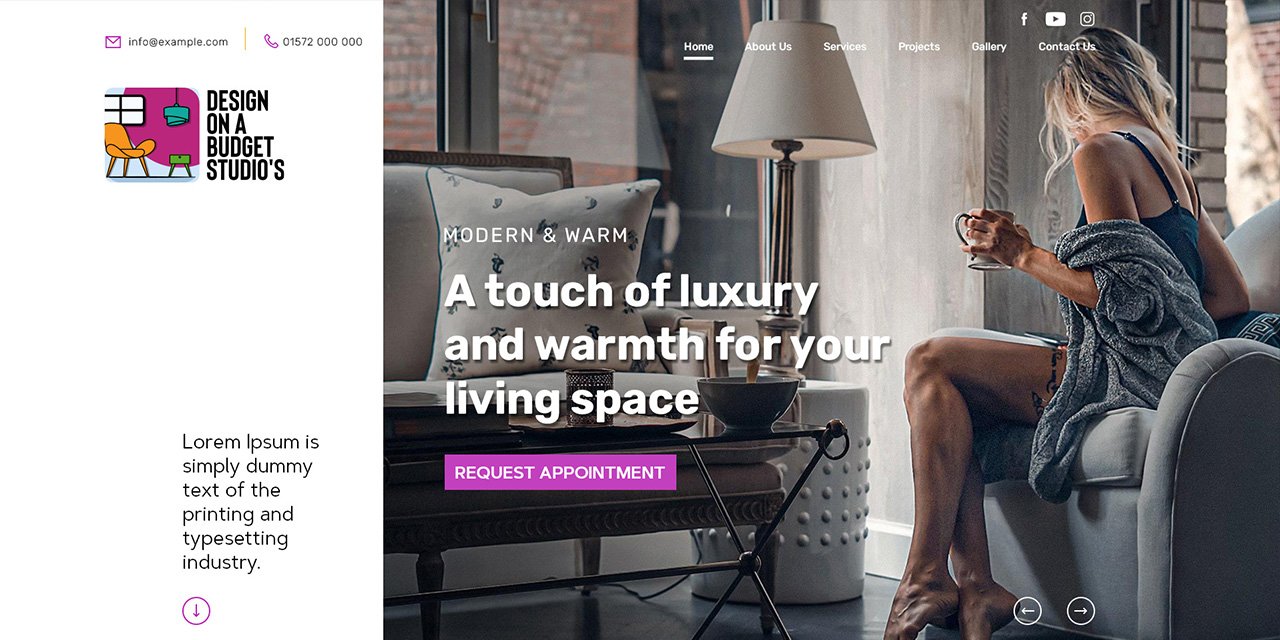Image resolution: width=1280 pixels, height=640 pixels.
Task: Go to previous slide with left arrow
Action: pyautogui.click(x=1027, y=610)
